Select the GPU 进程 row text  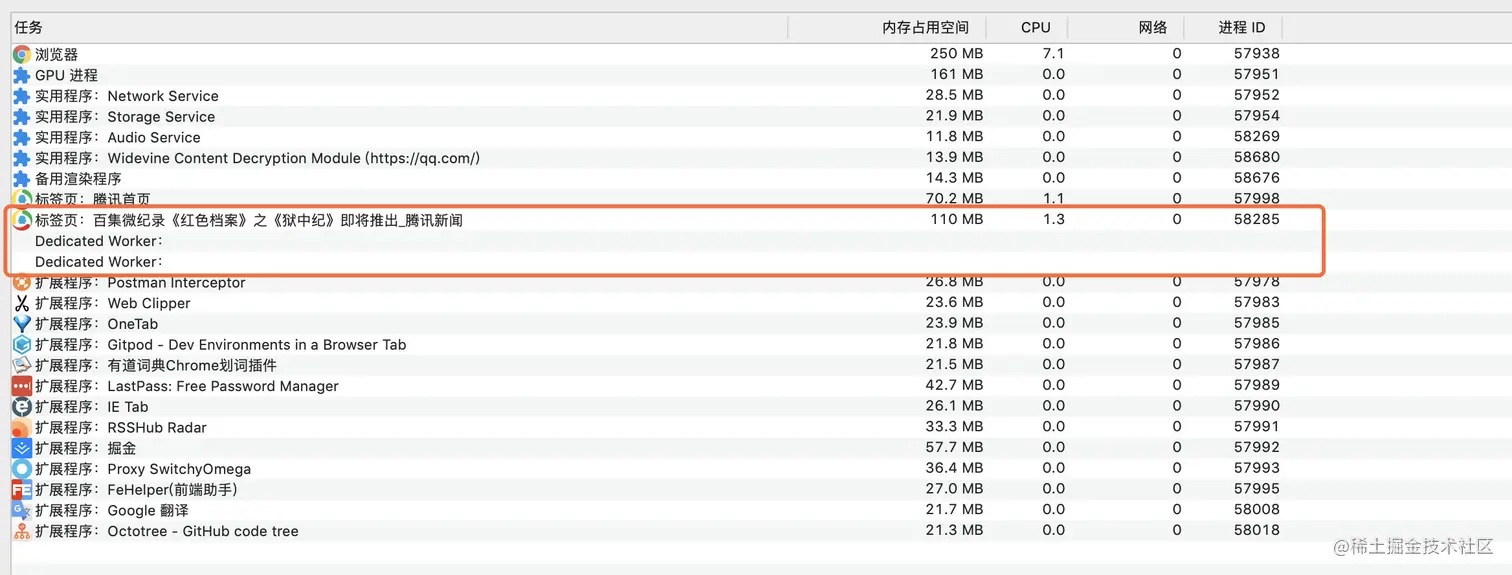coord(66,75)
